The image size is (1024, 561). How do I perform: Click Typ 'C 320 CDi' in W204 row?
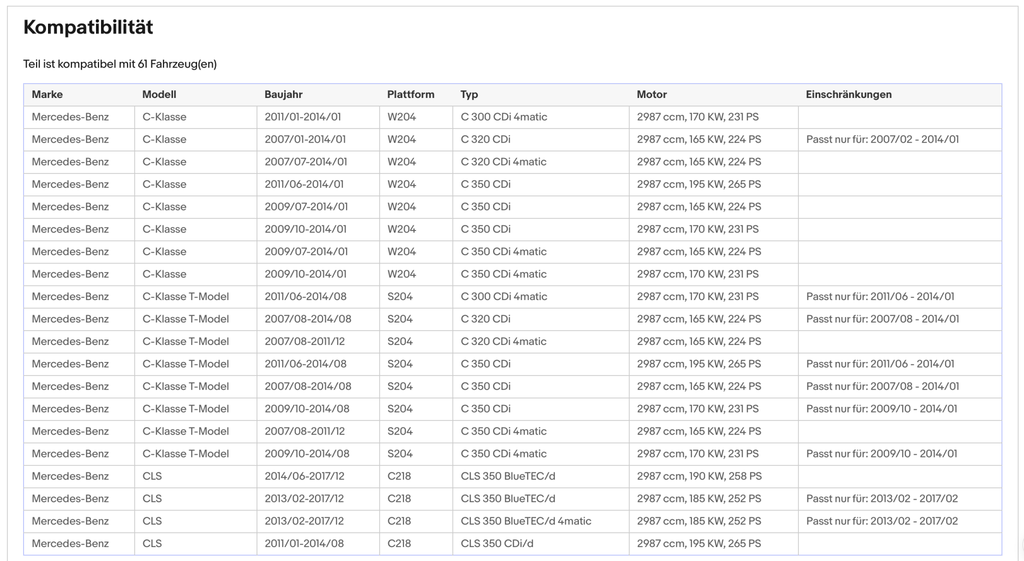pos(485,139)
